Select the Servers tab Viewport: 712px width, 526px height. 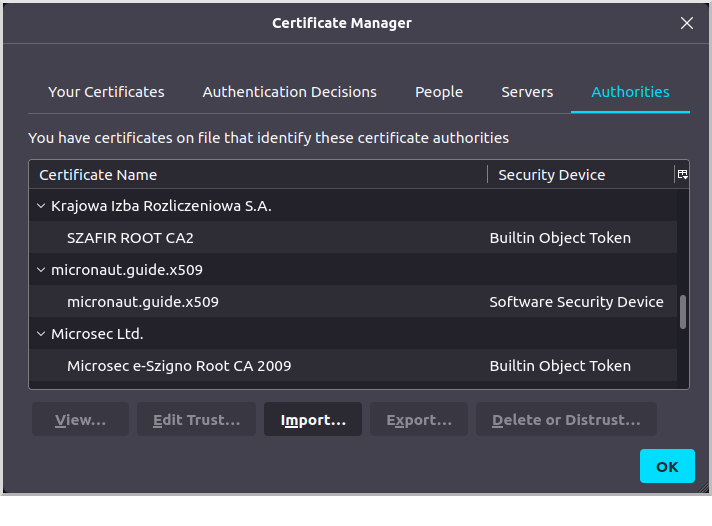pyautogui.click(x=527, y=92)
